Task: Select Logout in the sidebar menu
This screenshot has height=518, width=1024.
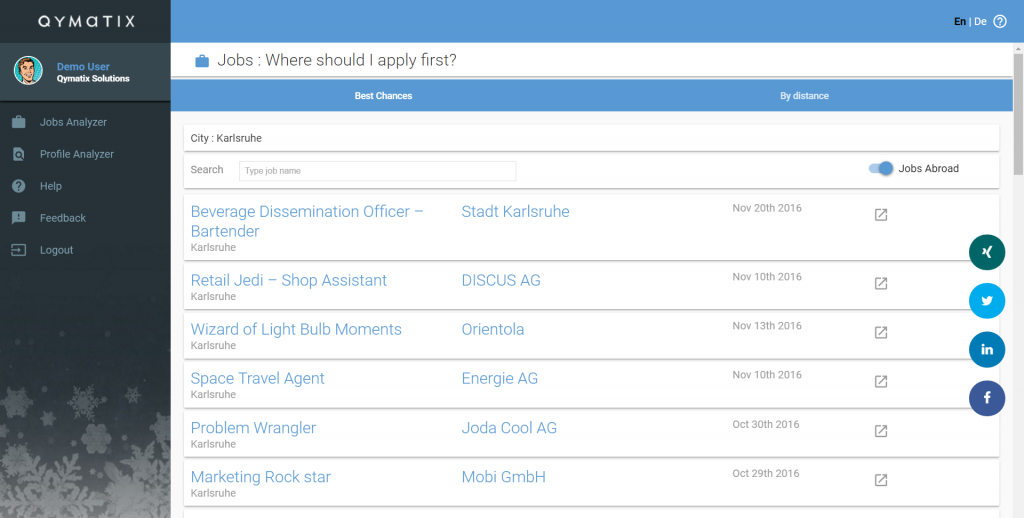Action: click(x=56, y=250)
